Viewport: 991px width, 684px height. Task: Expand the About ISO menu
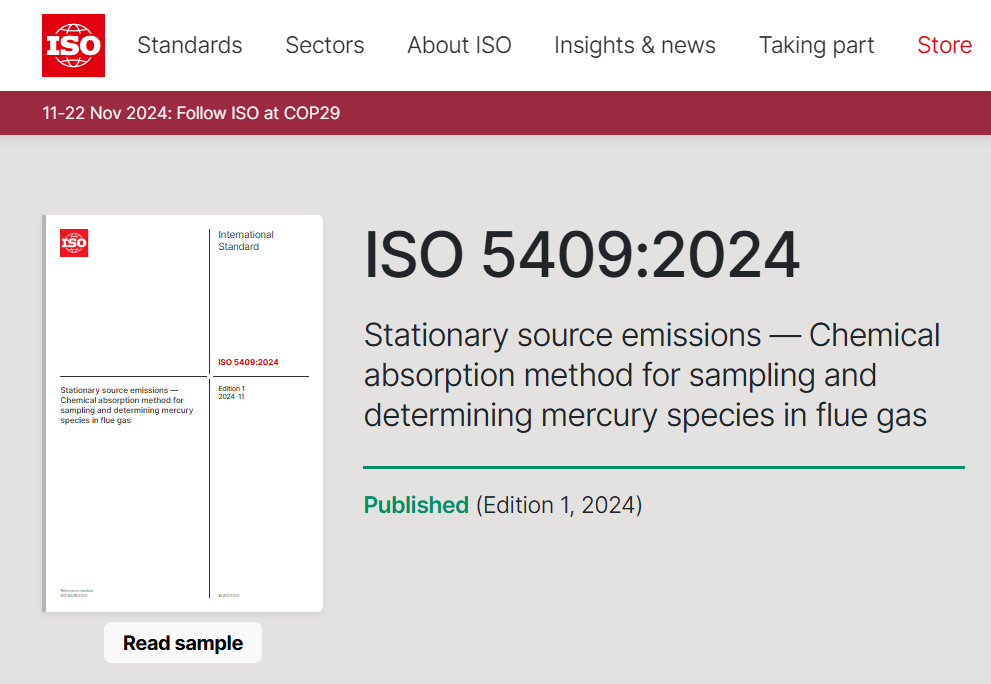click(459, 45)
